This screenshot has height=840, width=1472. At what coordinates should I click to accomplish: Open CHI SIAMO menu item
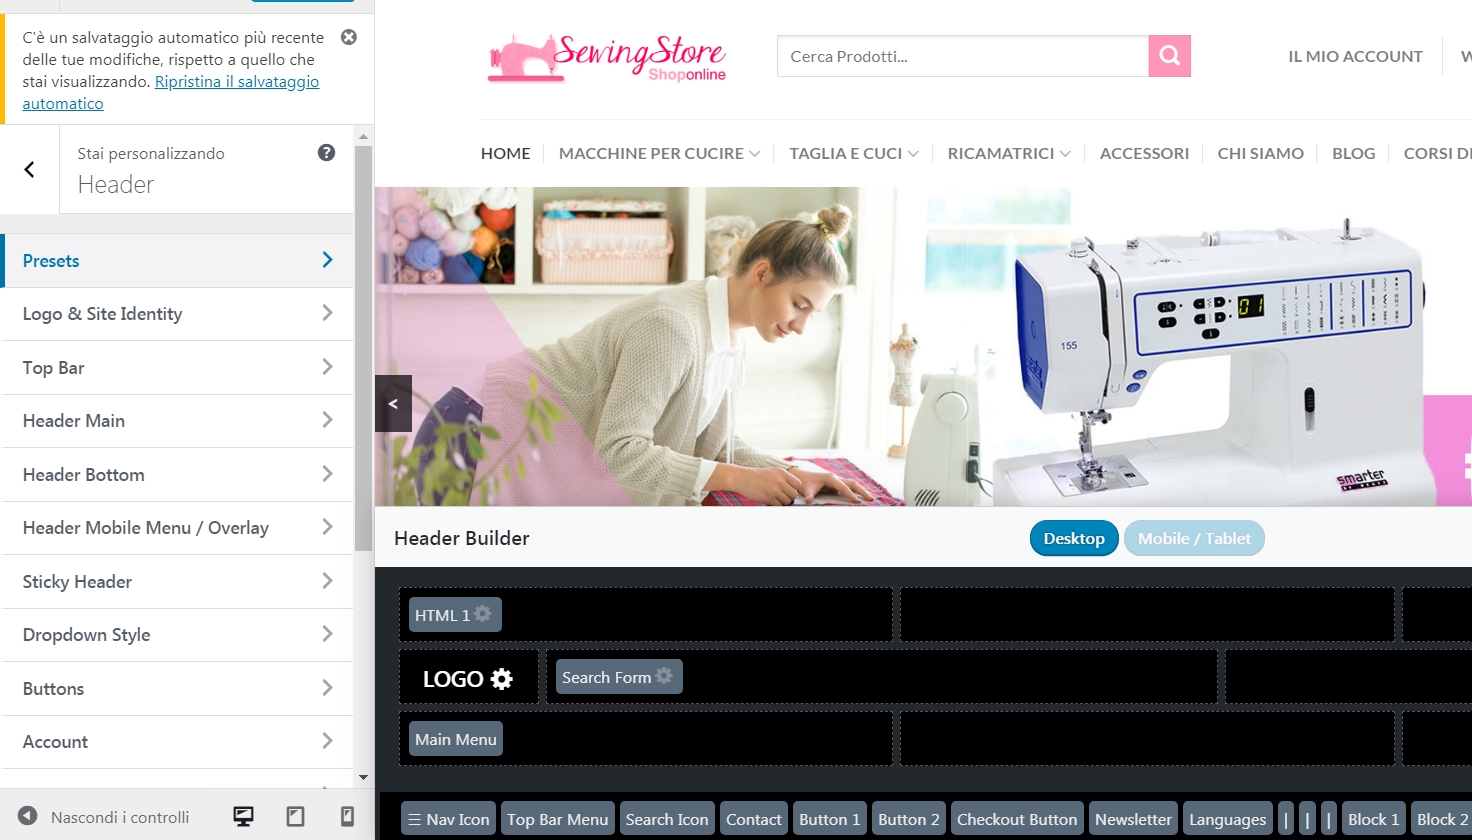pos(1261,153)
